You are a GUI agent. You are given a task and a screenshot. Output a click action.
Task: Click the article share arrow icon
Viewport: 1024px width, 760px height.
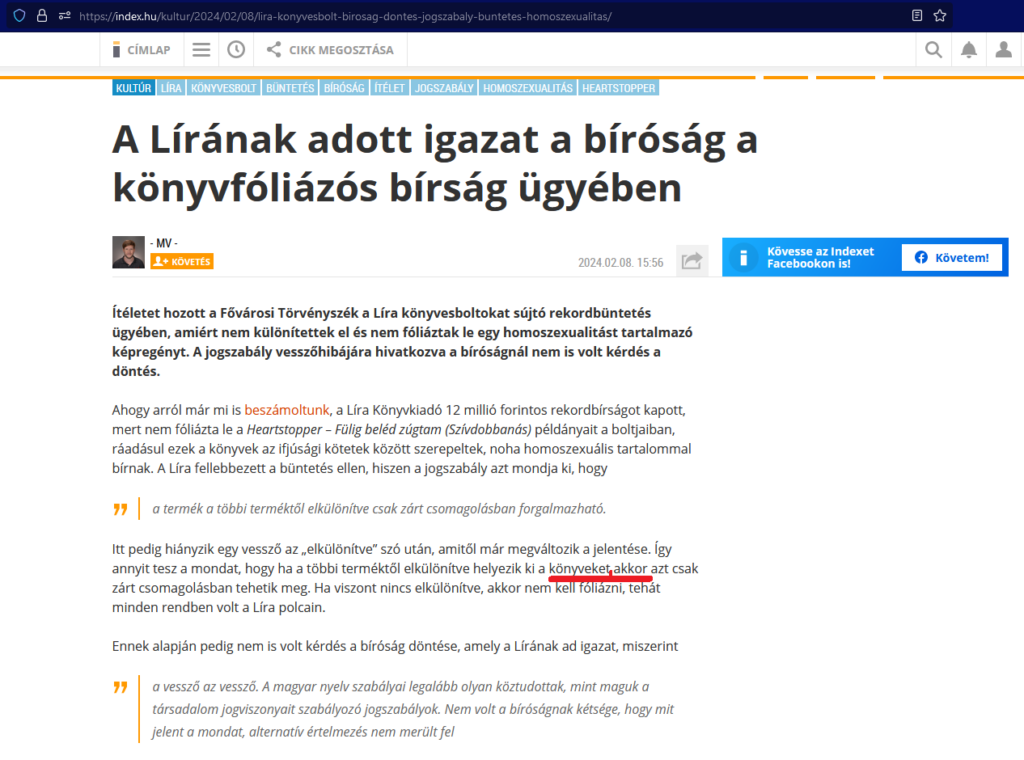692,261
